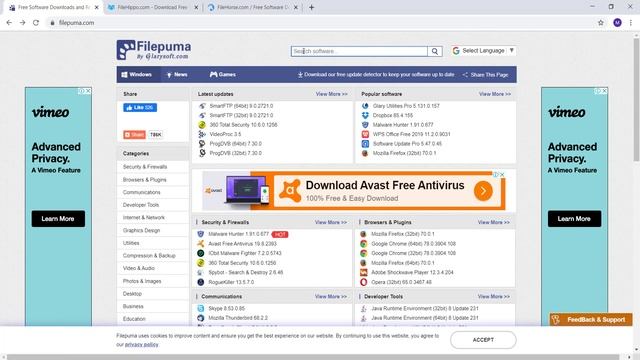Click the Facebook Like button
Viewport: 640px width, 360px height.
tap(140, 107)
